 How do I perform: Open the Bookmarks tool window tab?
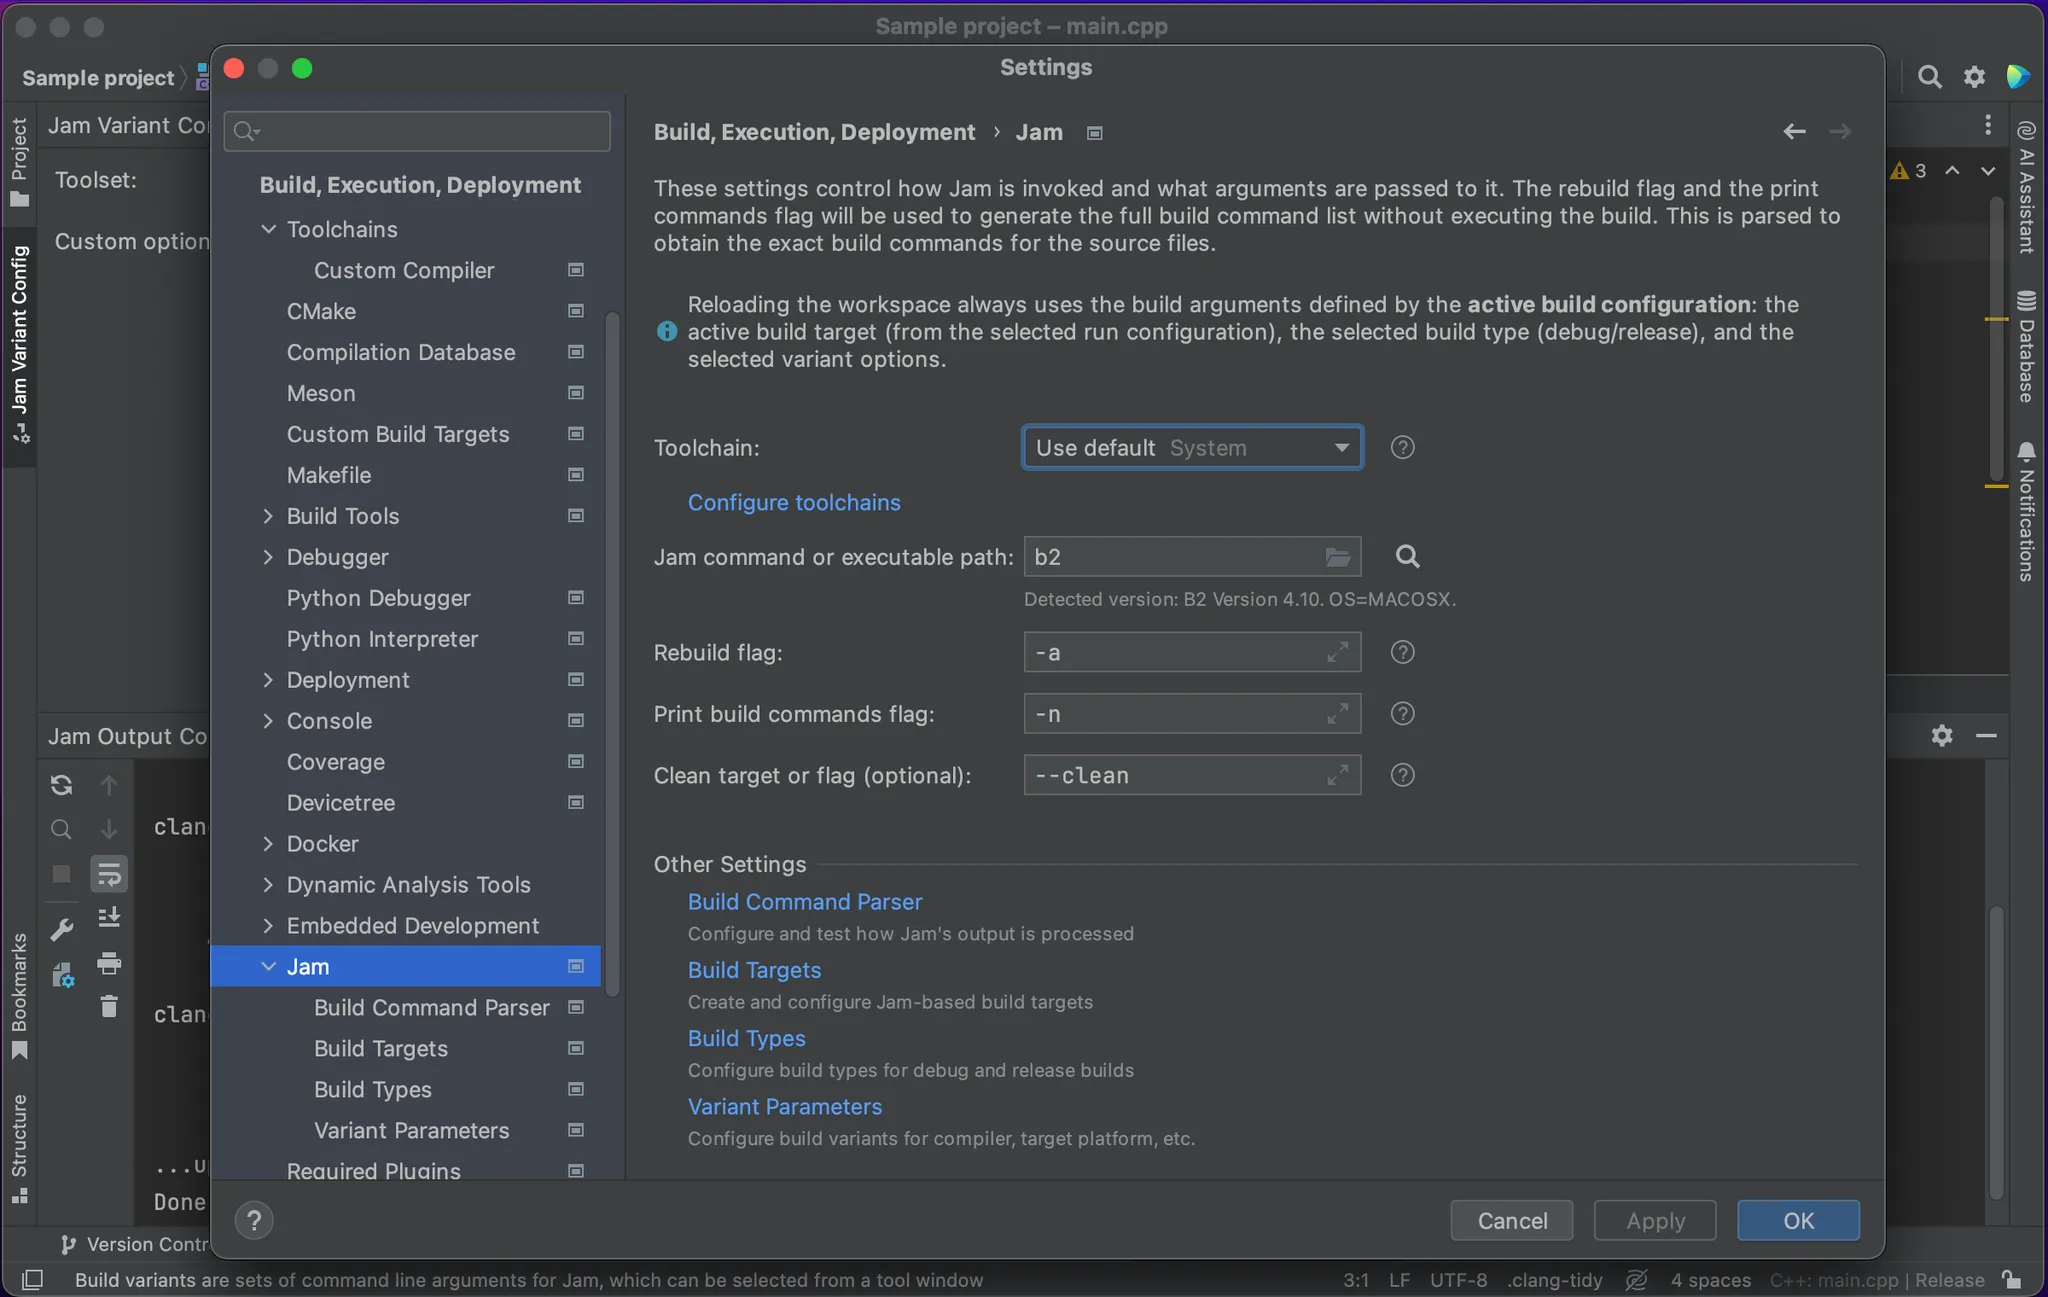pos(19,996)
